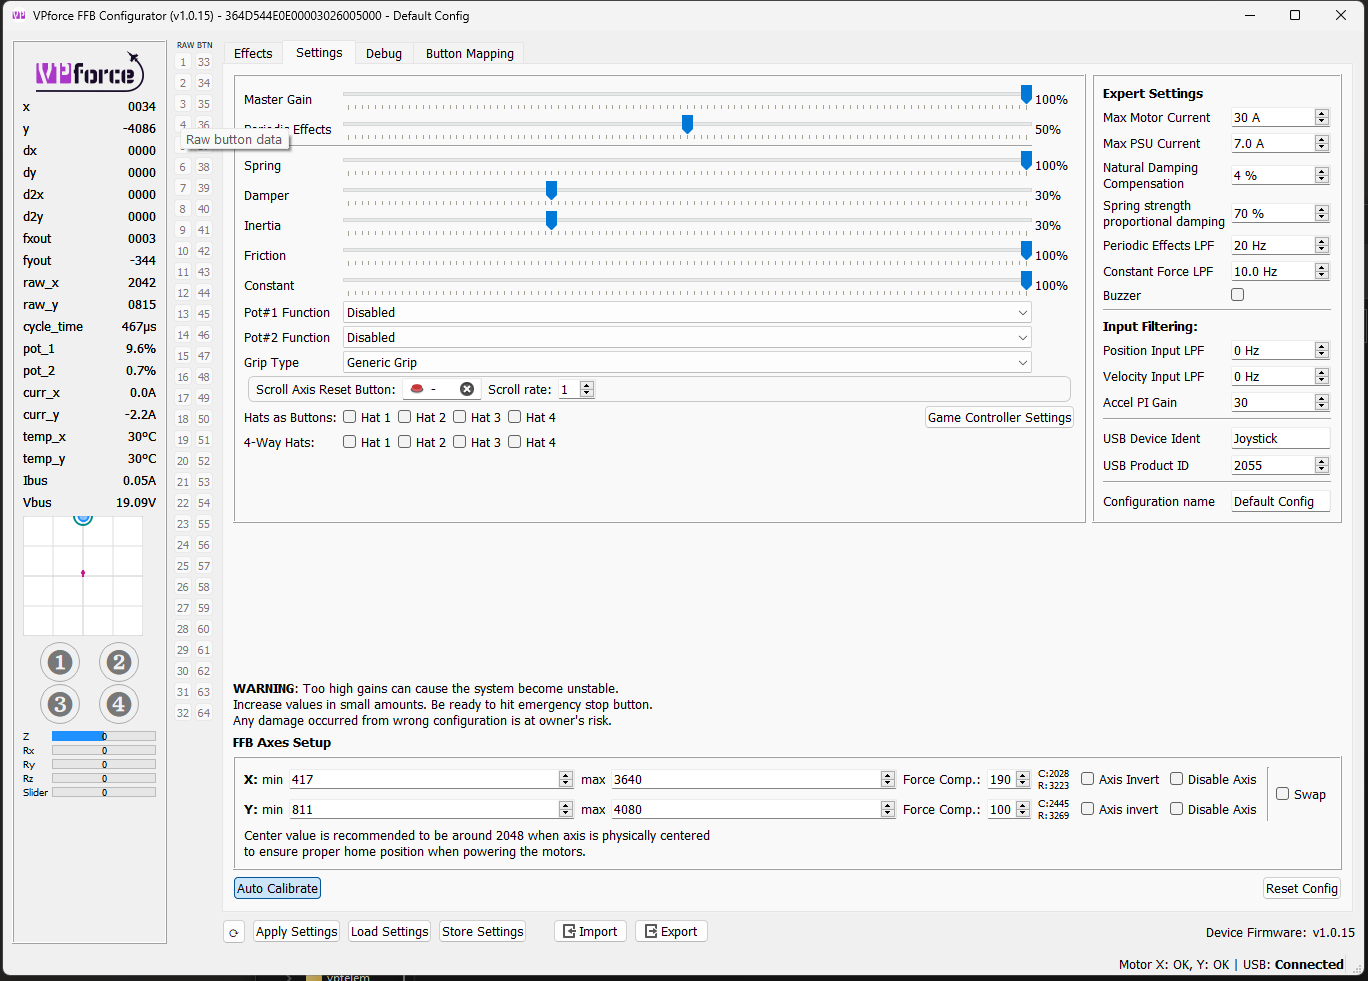Select the Settings tab
The image size is (1368, 981).
319,53
